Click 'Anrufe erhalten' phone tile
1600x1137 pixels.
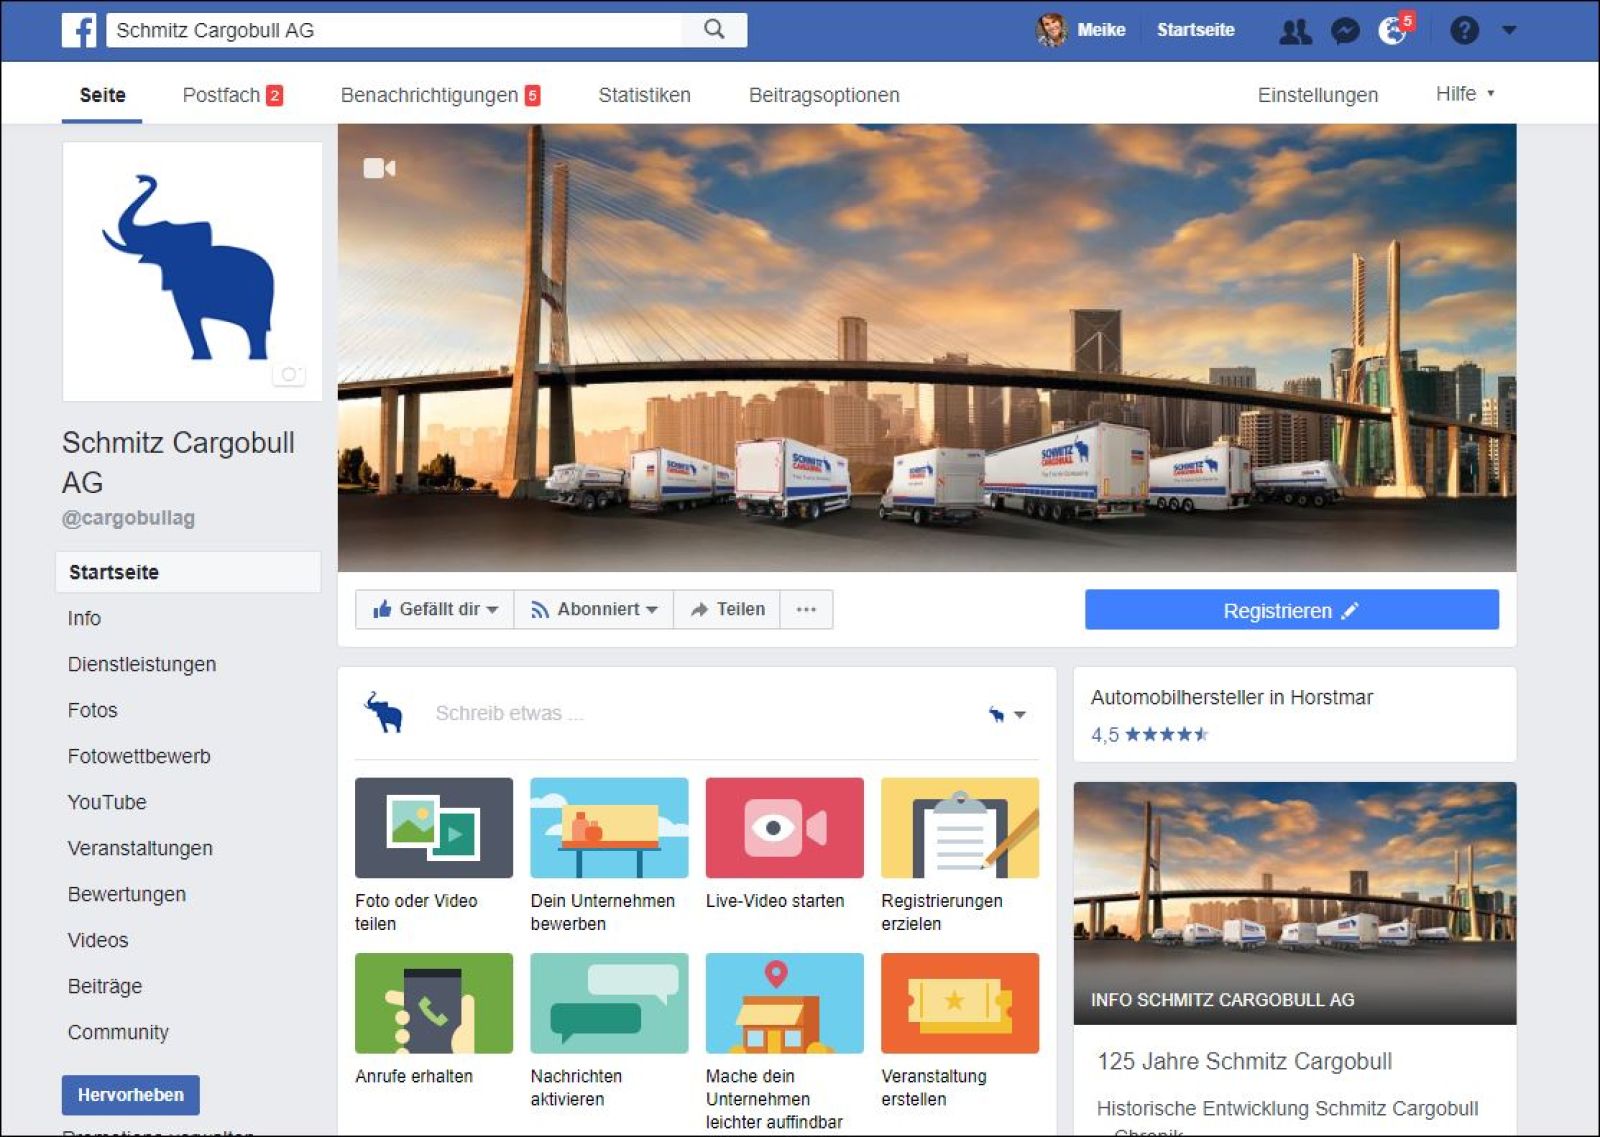pos(433,1019)
